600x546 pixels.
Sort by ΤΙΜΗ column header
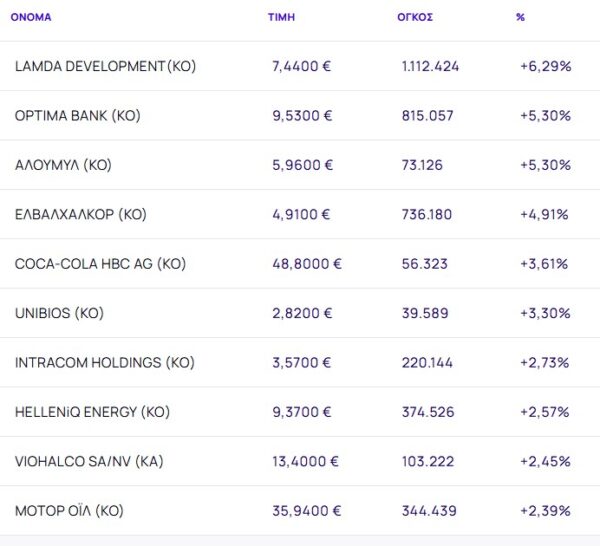281,18
